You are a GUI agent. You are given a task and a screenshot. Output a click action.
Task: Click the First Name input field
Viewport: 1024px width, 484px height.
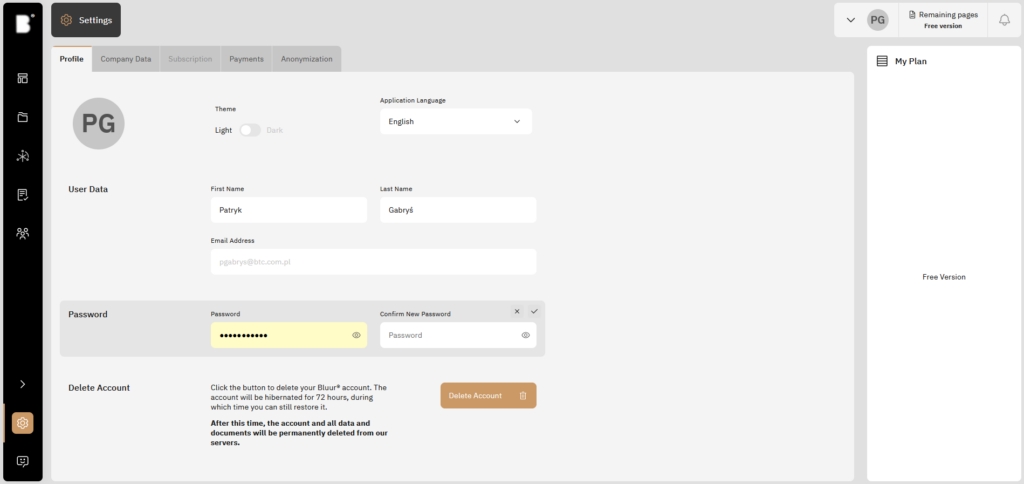coord(288,210)
